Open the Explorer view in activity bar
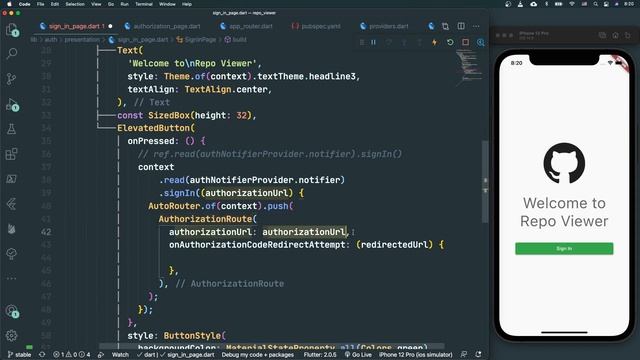This screenshot has height=360, width=640. [x=12, y=30]
